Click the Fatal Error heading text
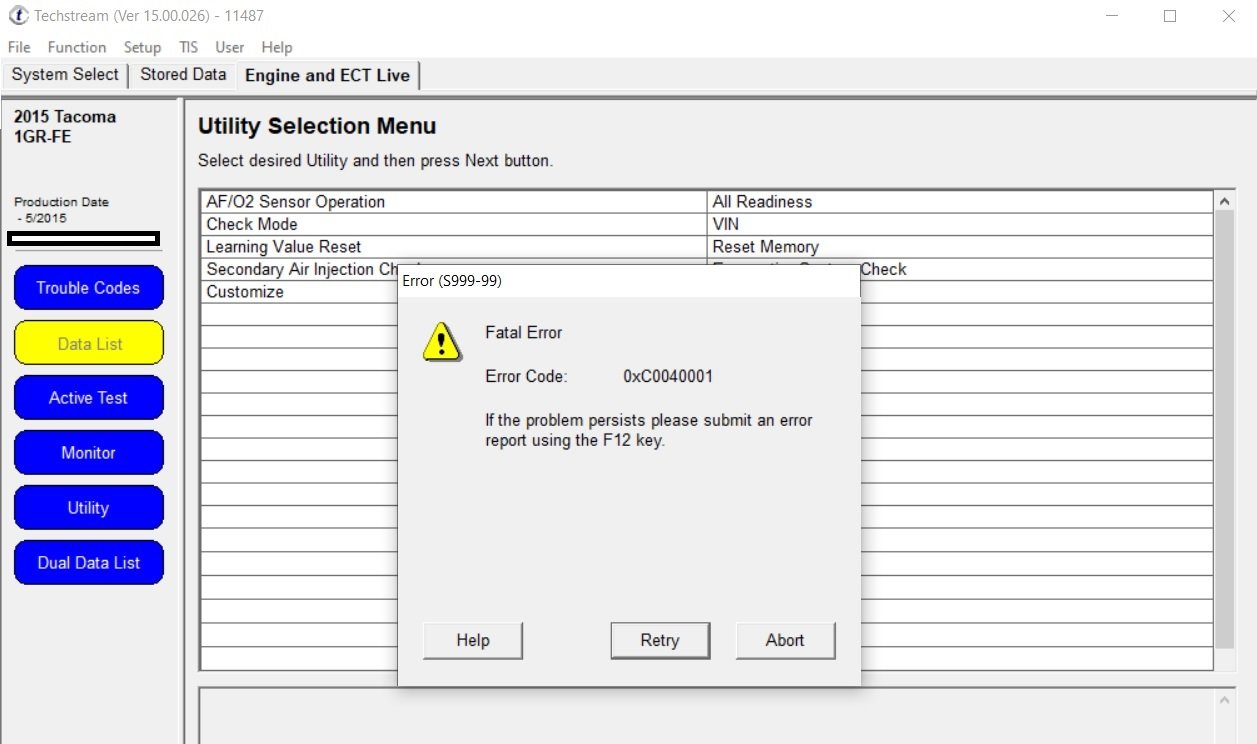The height and width of the screenshot is (744, 1257). pyautogui.click(x=524, y=332)
